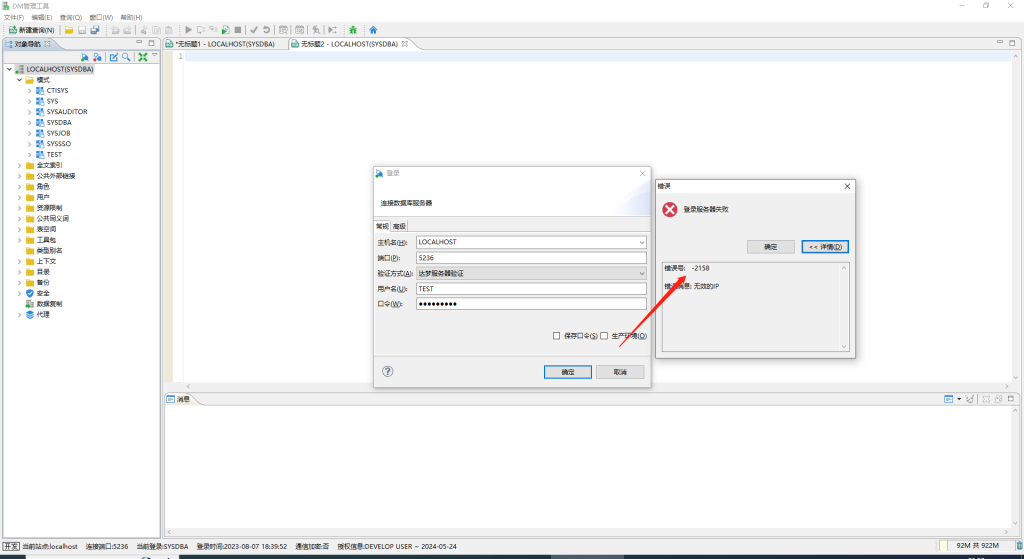
Task: Click 确定 in the error dialog
Action: (770, 247)
